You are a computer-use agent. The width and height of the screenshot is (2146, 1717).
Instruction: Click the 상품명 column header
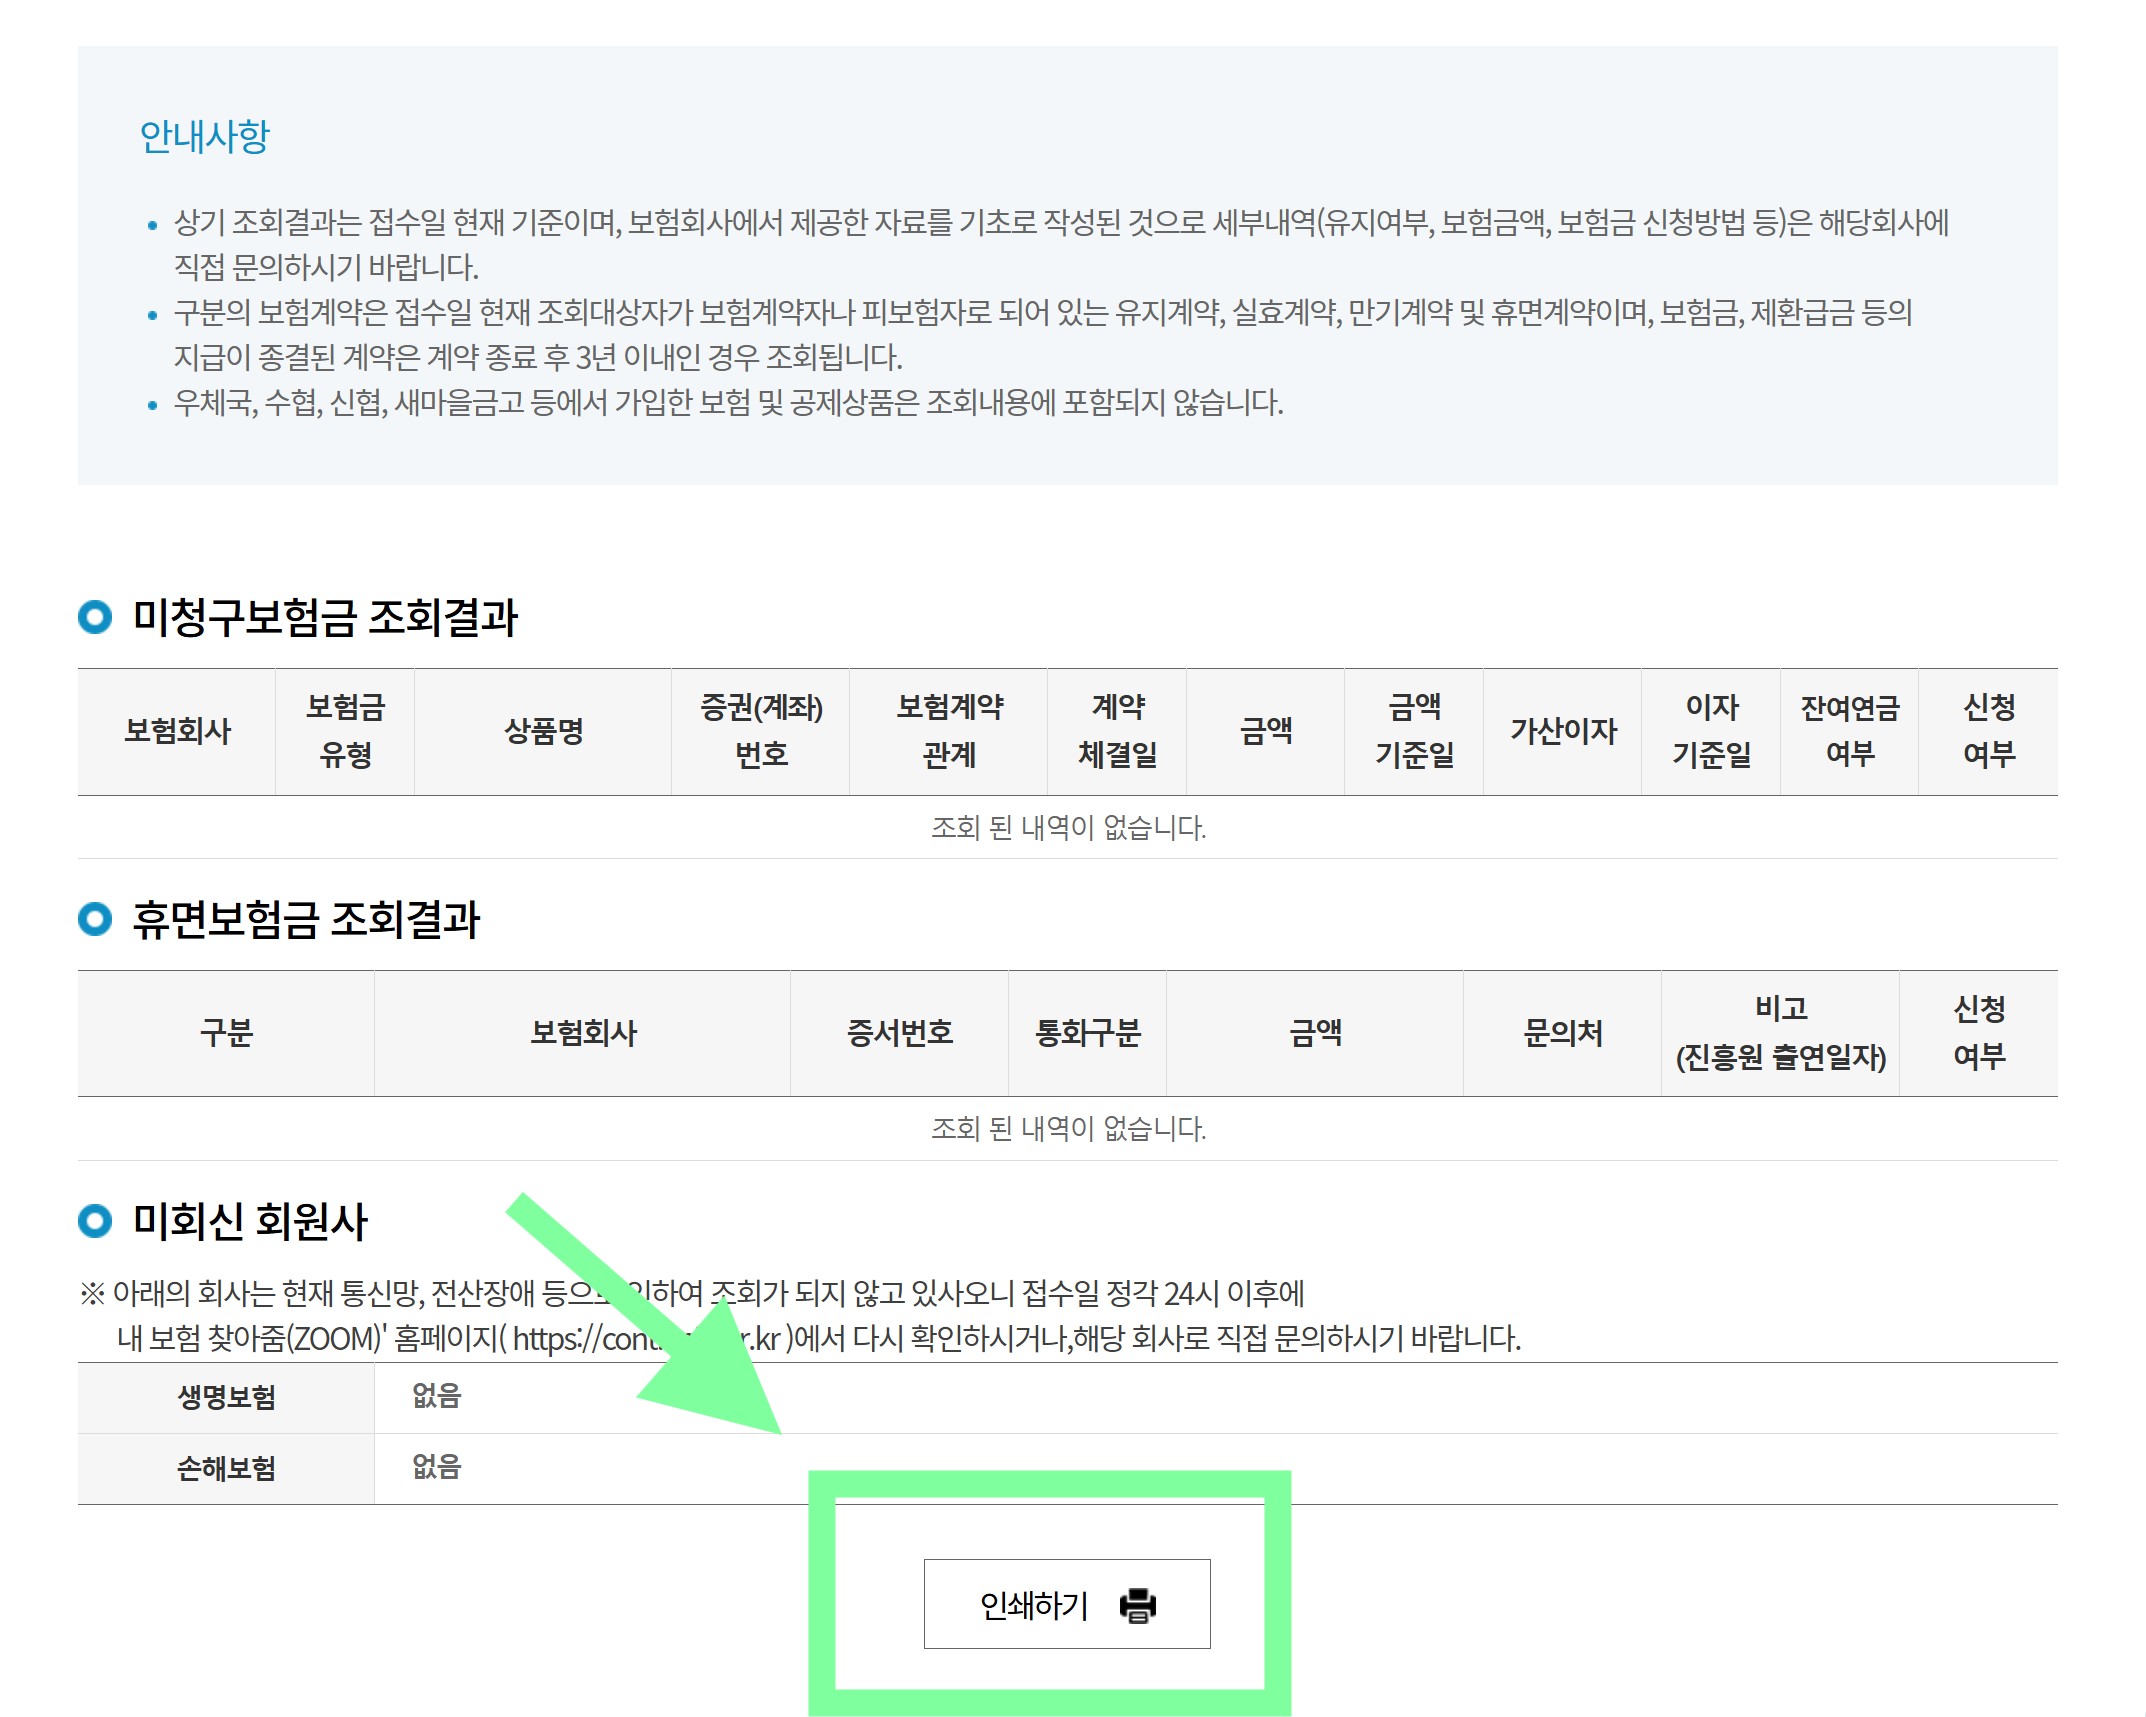click(x=544, y=732)
